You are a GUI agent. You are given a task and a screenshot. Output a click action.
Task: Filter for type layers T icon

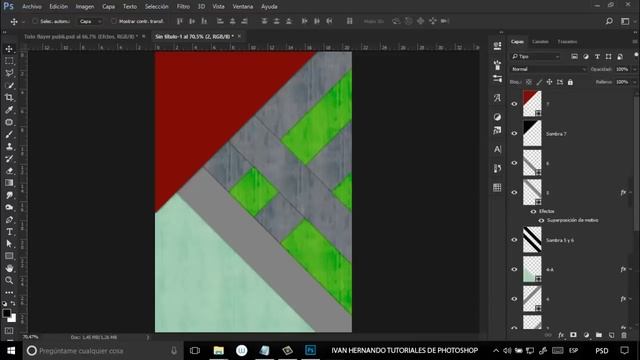coord(597,56)
